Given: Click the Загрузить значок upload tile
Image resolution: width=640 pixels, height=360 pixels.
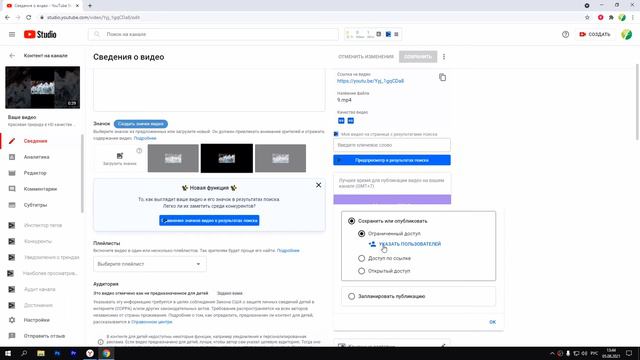Looking at the screenshot, I should (x=120, y=158).
